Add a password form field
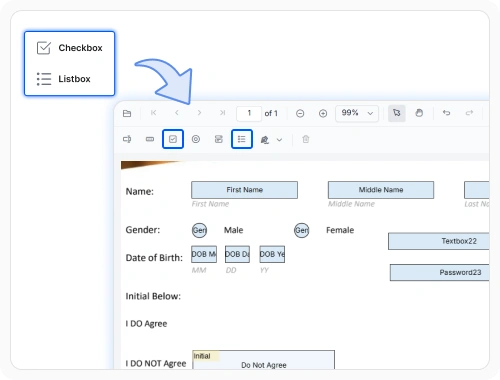The image size is (500, 380). tap(150, 139)
